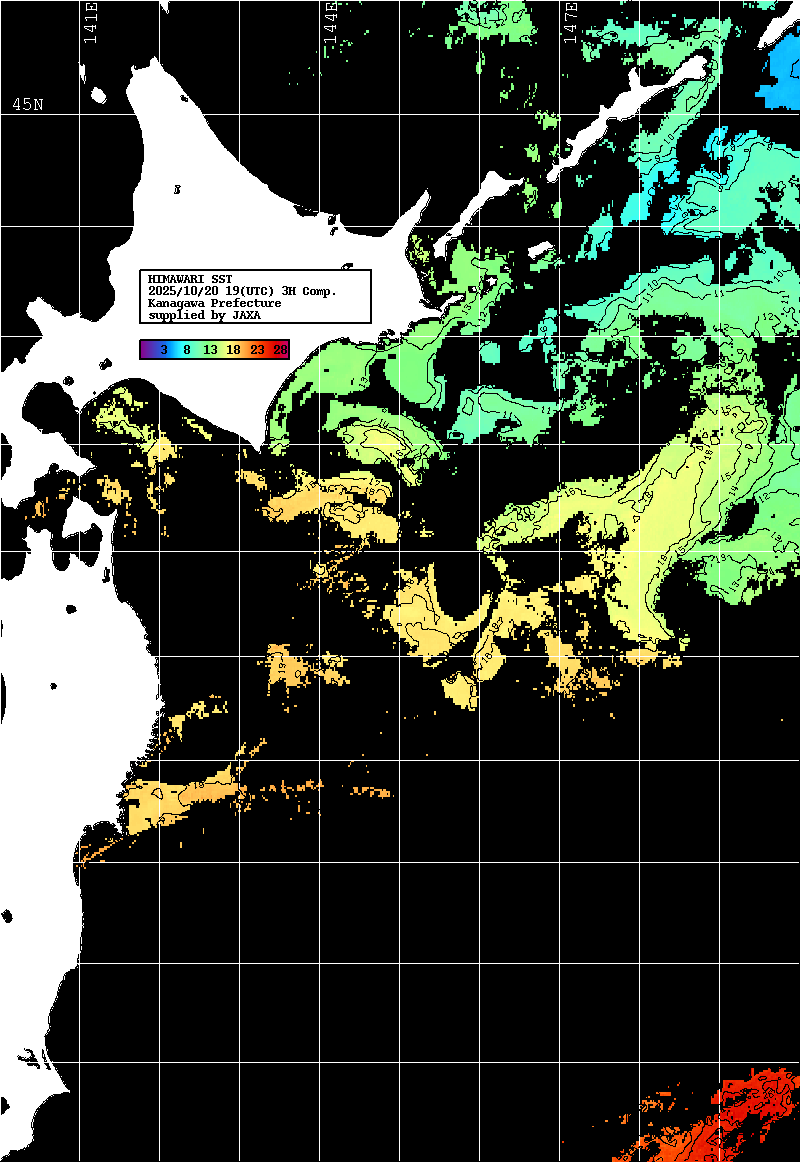Click the 8 value on the color scale

pyautogui.click(x=187, y=350)
